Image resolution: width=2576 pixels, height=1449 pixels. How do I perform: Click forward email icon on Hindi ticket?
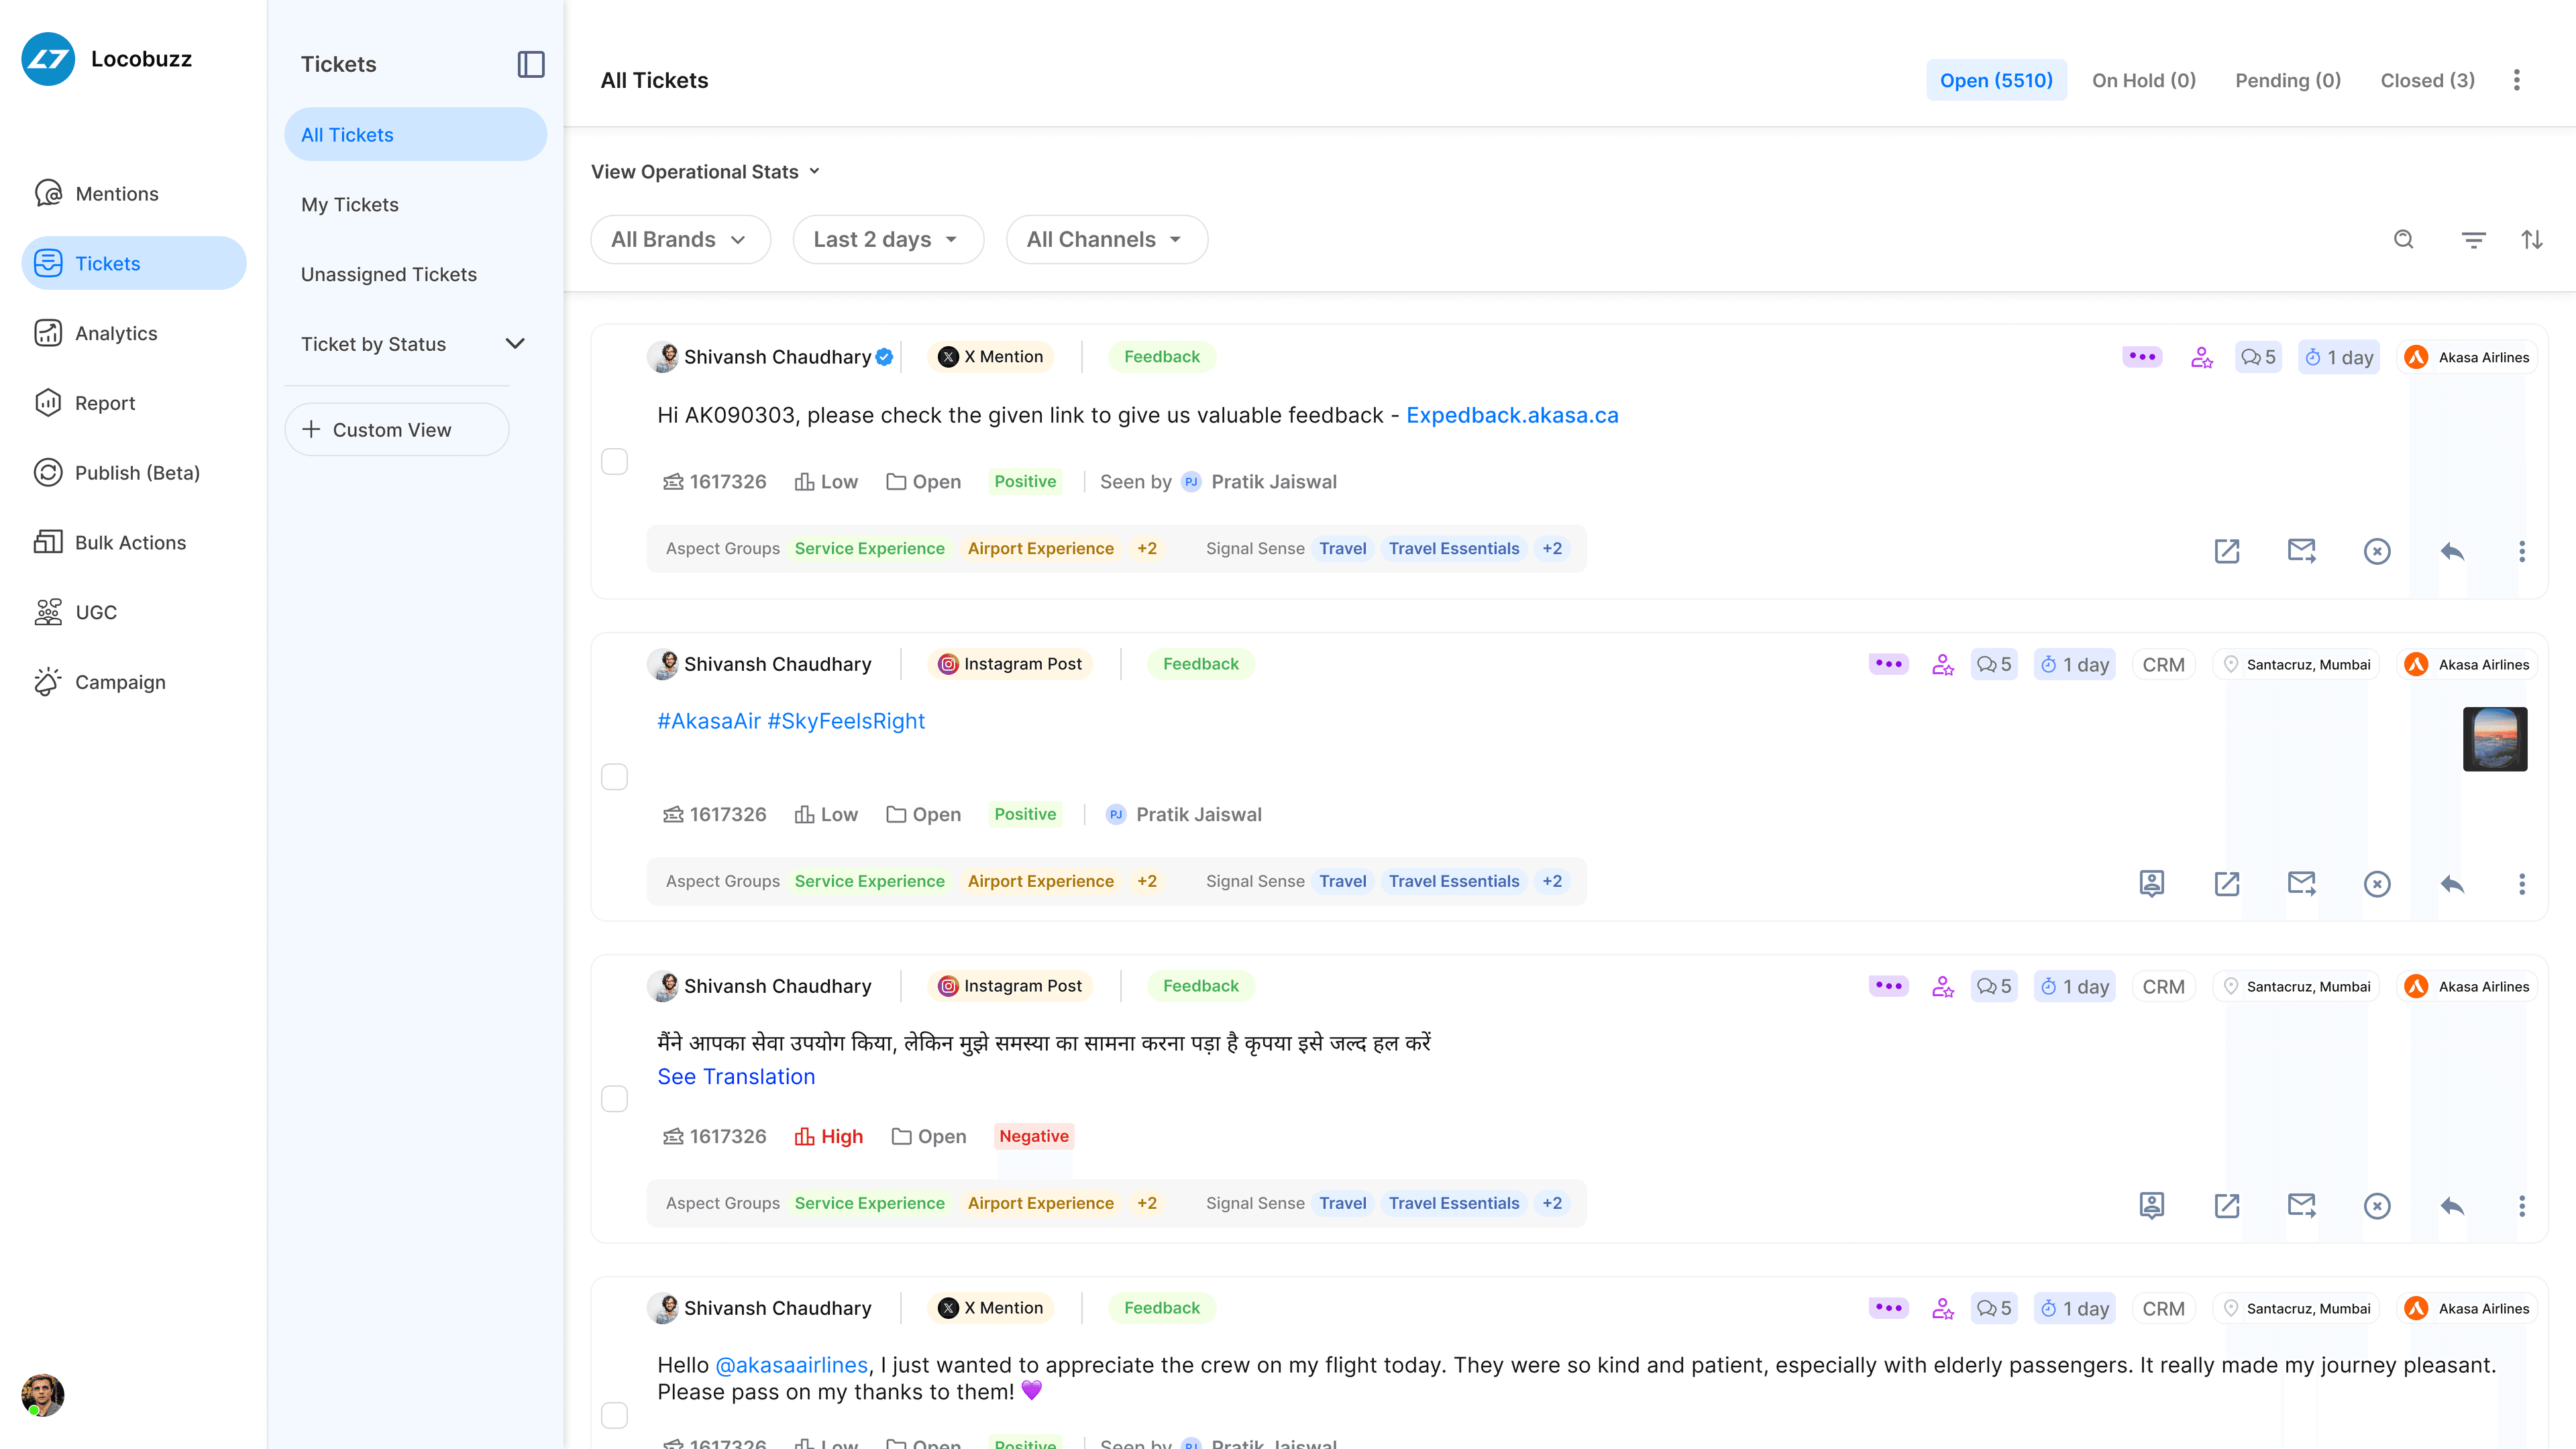click(x=2302, y=1206)
